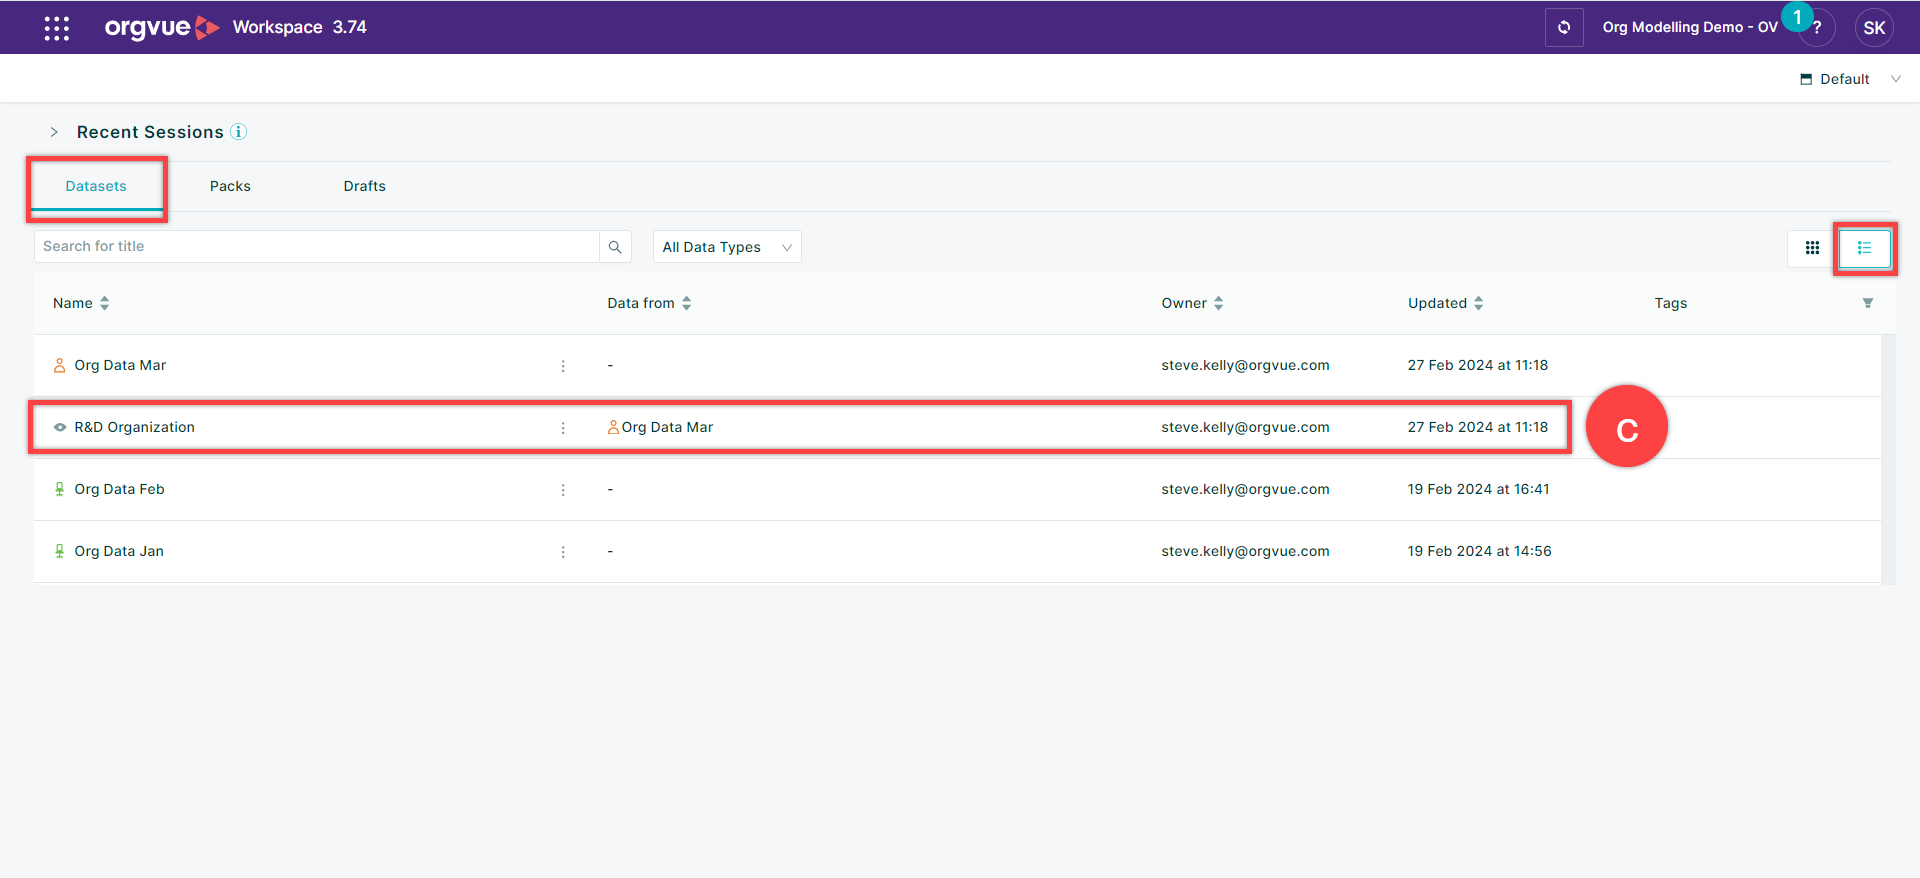Click the notification badge showing 1
The image size is (1920, 878).
pyautogui.click(x=1797, y=17)
